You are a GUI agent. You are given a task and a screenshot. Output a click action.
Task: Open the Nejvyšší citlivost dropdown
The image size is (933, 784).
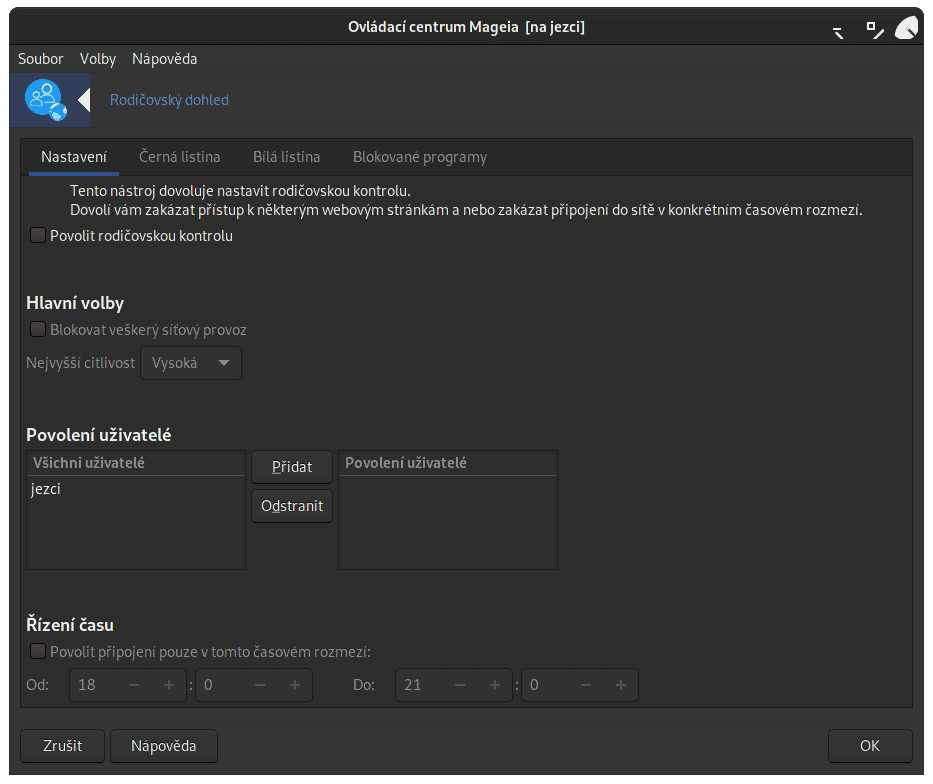coord(191,363)
